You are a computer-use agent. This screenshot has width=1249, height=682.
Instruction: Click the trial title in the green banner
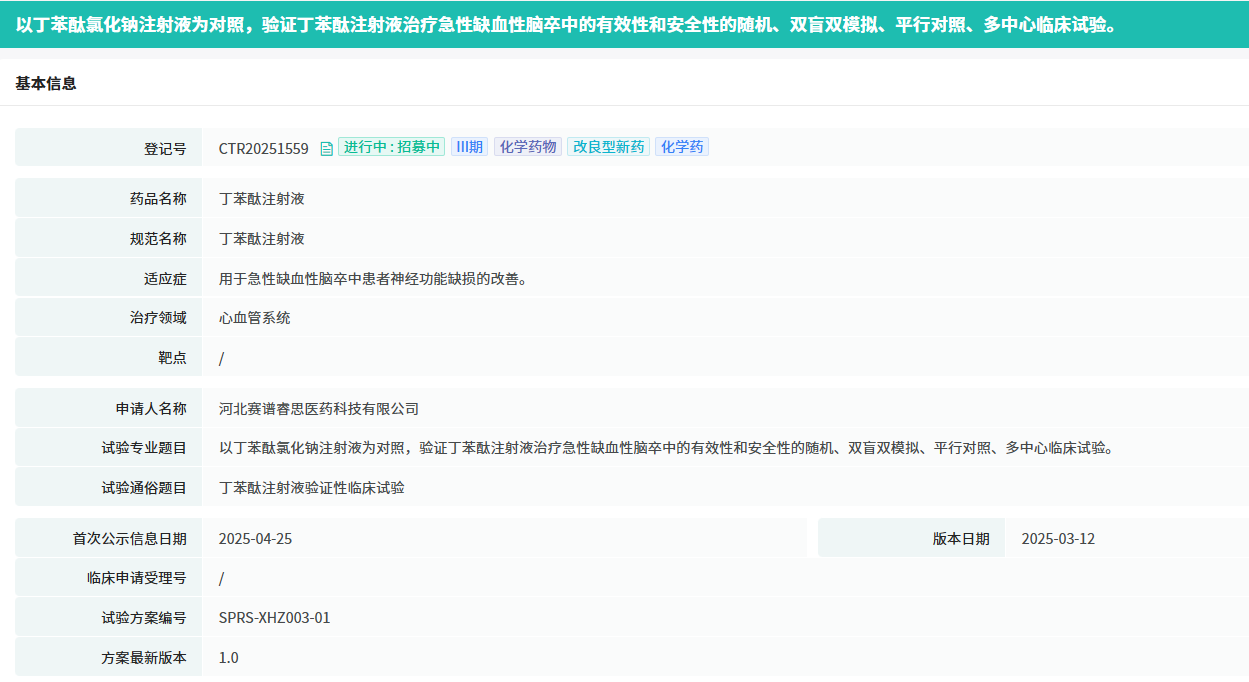pos(566,24)
